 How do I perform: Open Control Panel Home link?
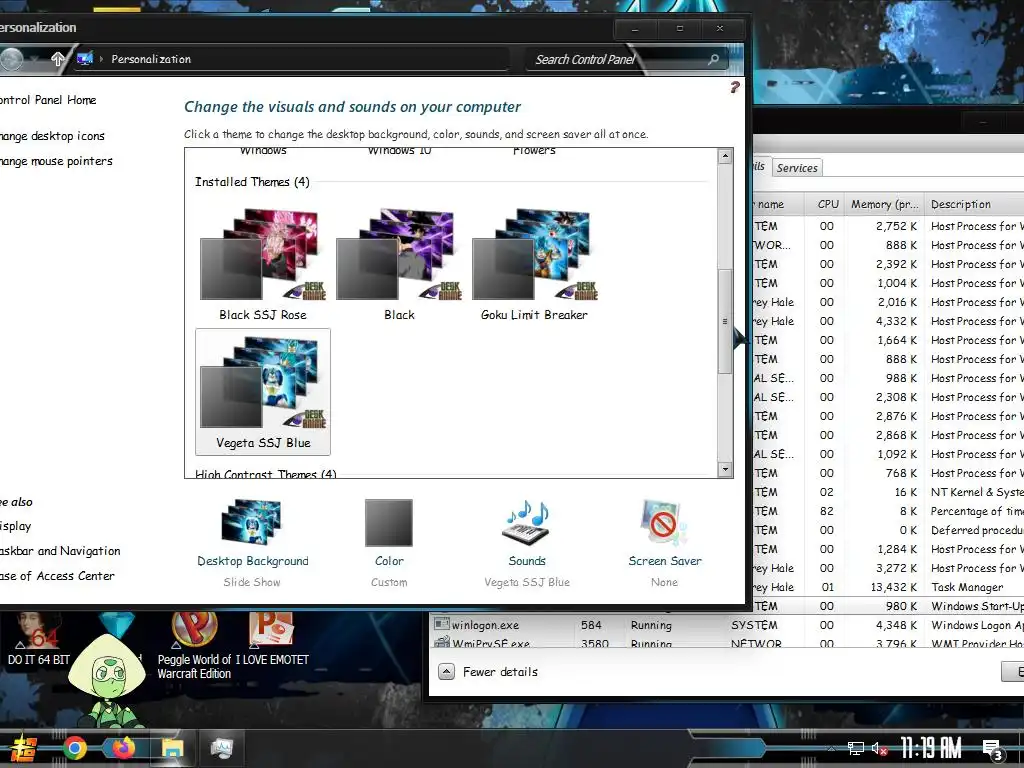pos(48,100)
